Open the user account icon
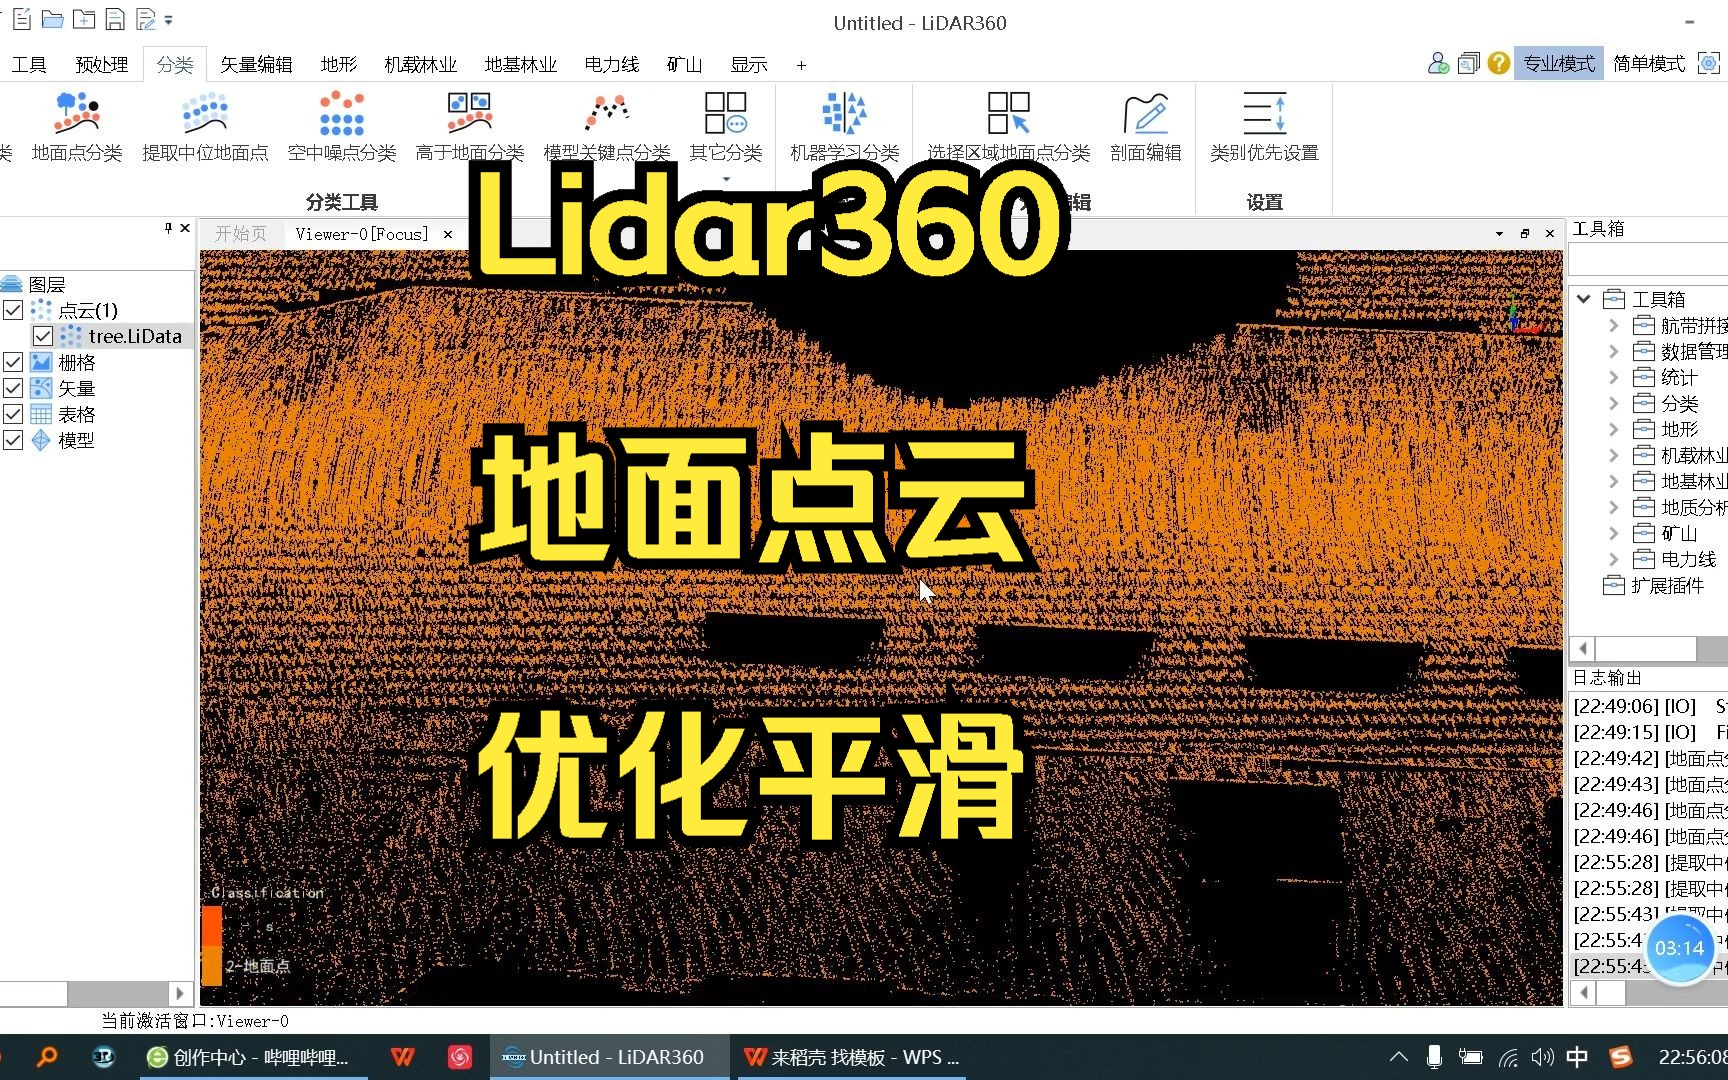Screen dimensions: 1728x1080 pos(1438,64)
